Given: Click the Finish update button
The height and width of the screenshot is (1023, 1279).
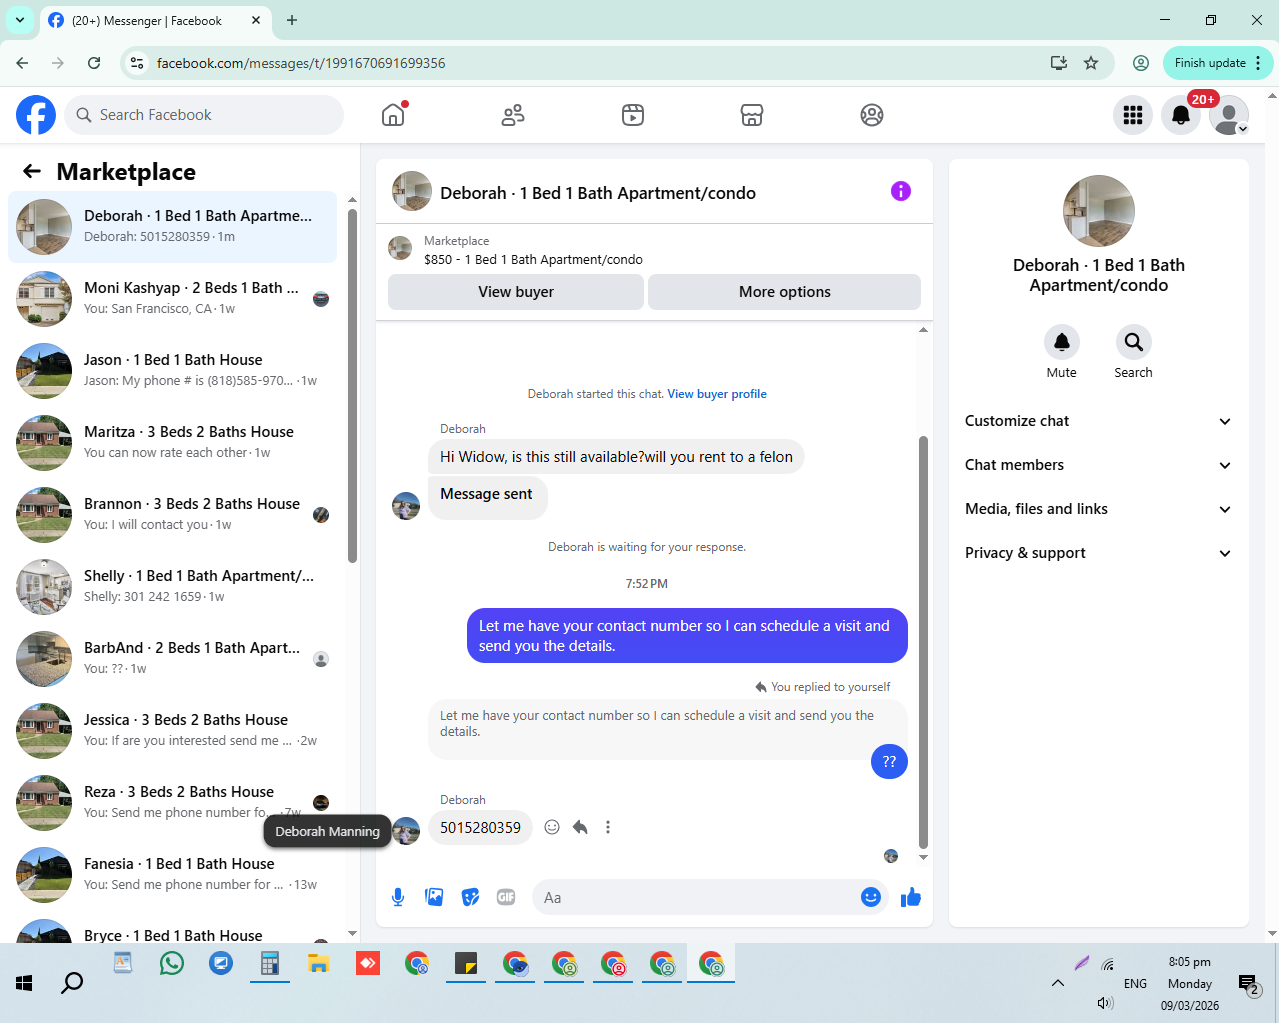Looking at the screenshot, I should point(1210,63).
